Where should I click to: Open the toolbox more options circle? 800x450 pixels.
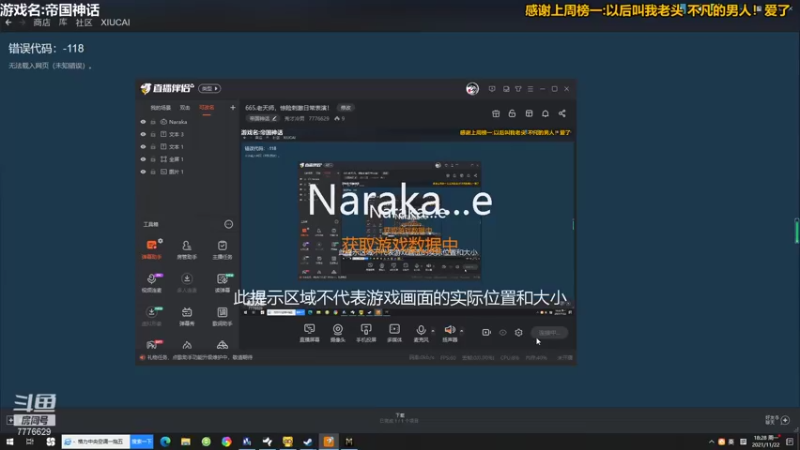229,224
